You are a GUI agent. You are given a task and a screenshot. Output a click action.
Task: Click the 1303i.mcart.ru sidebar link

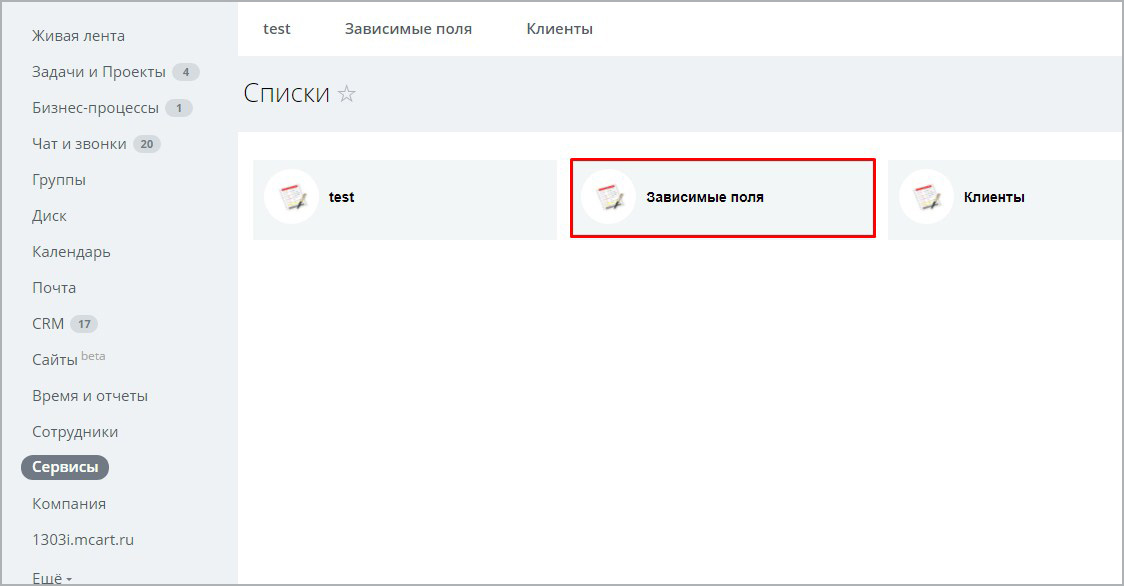point(83,540)
